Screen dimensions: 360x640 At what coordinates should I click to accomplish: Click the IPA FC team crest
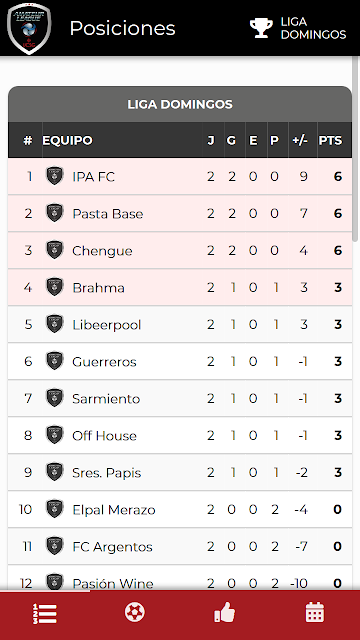[x=55, y=176]
